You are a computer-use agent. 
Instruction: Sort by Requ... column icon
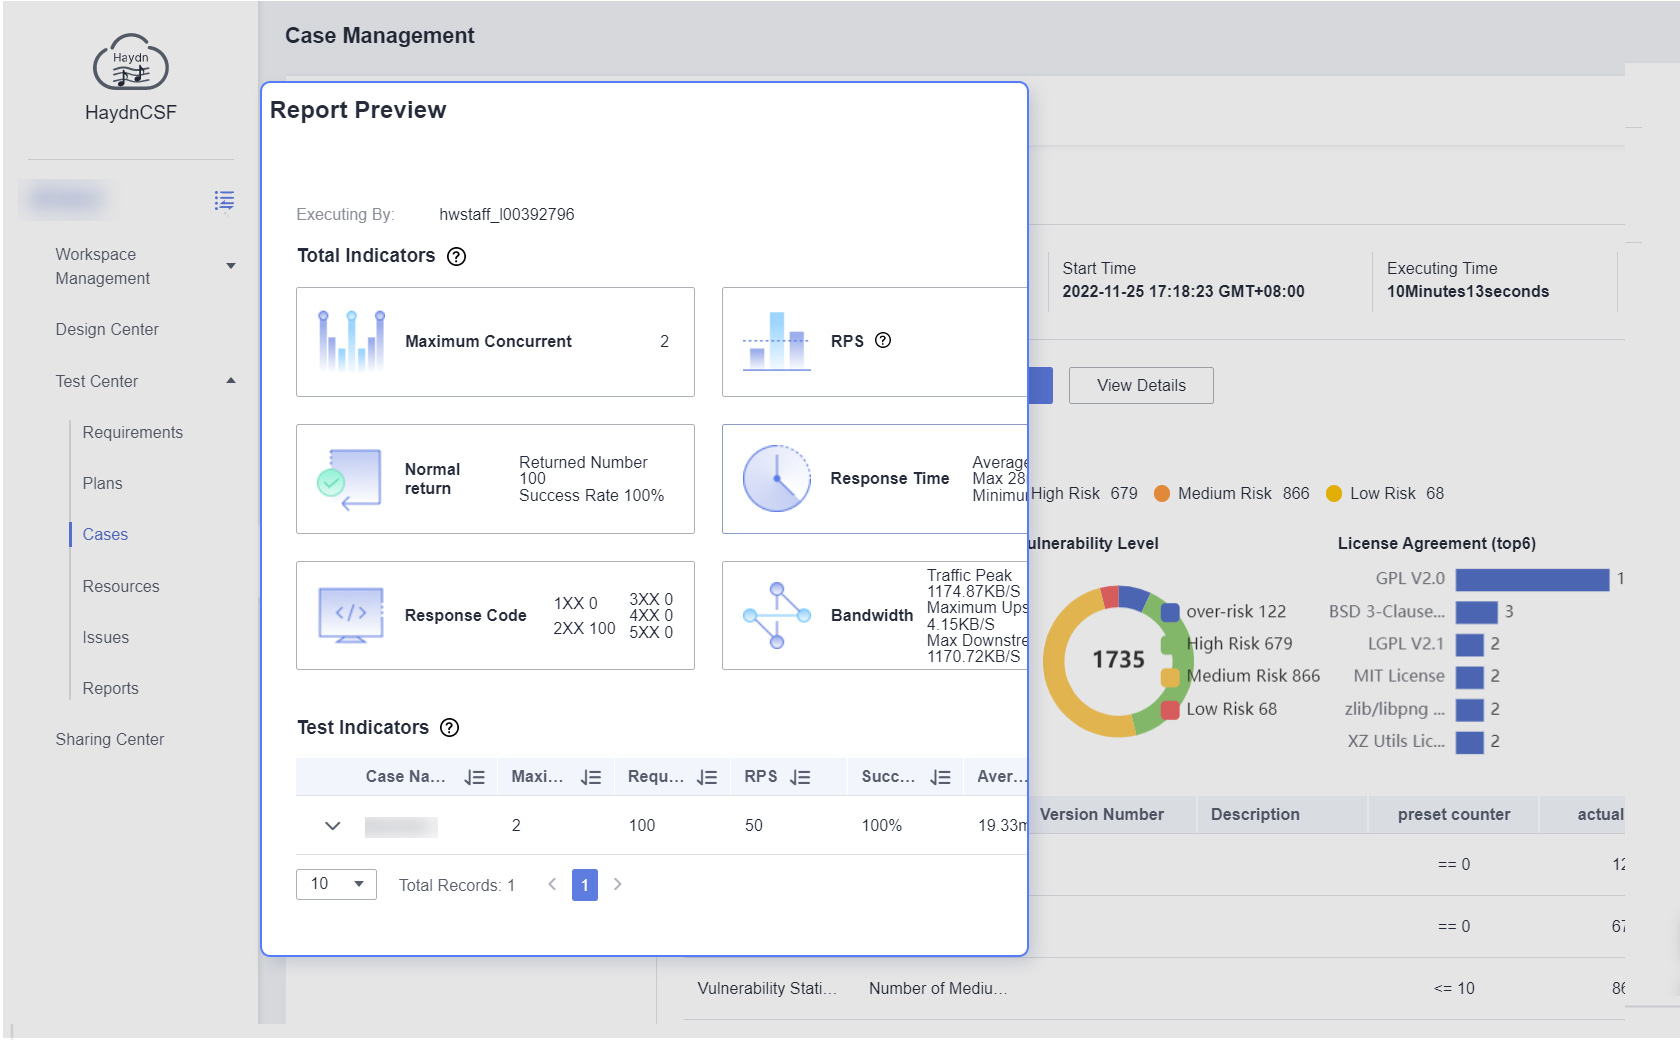coord(707,777)
